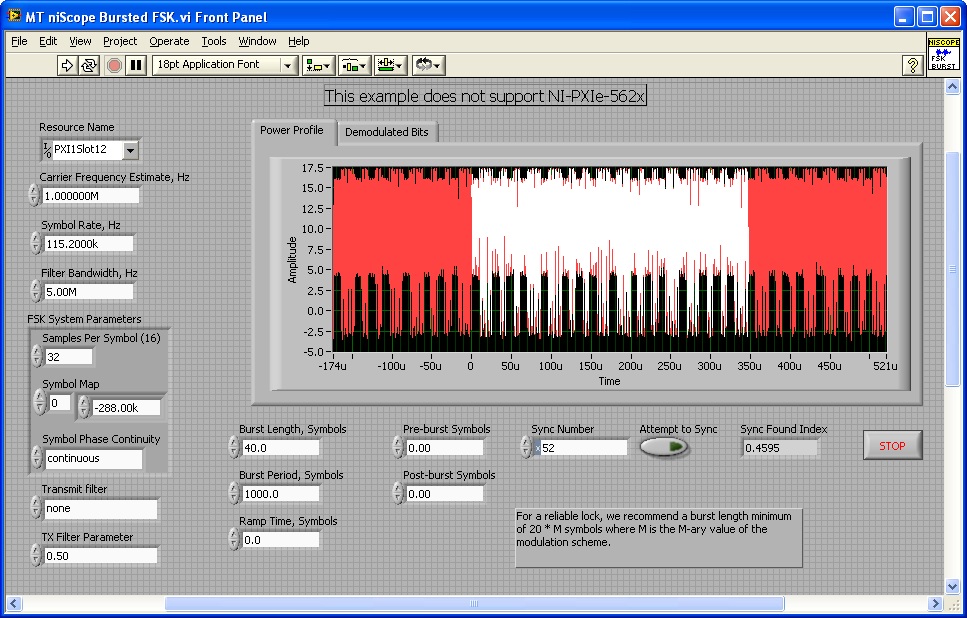This screenshot has width=967, height=618.
Task: Click the Samples Per Symbol field 32
Action: [x=68, y=356]
